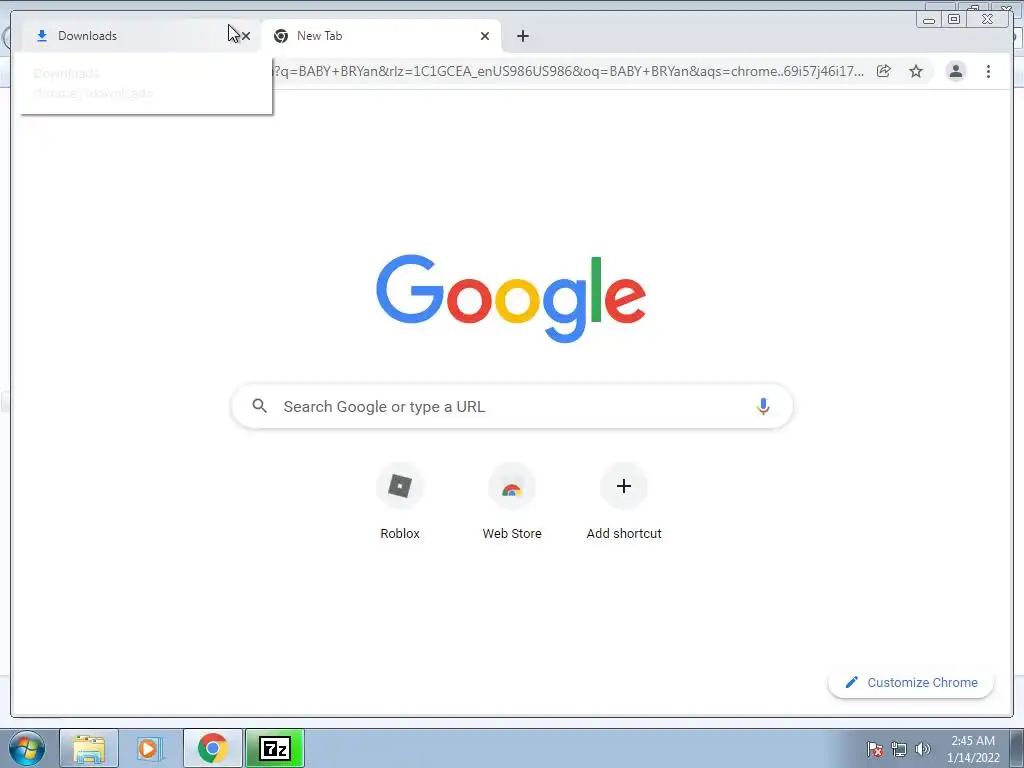Click the address bar URL text

point(568,71)
